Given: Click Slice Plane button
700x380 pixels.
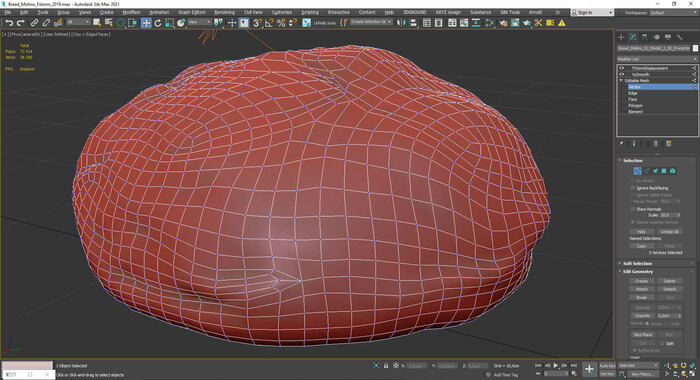Looking at the screenshot, I should pos(642,334).
